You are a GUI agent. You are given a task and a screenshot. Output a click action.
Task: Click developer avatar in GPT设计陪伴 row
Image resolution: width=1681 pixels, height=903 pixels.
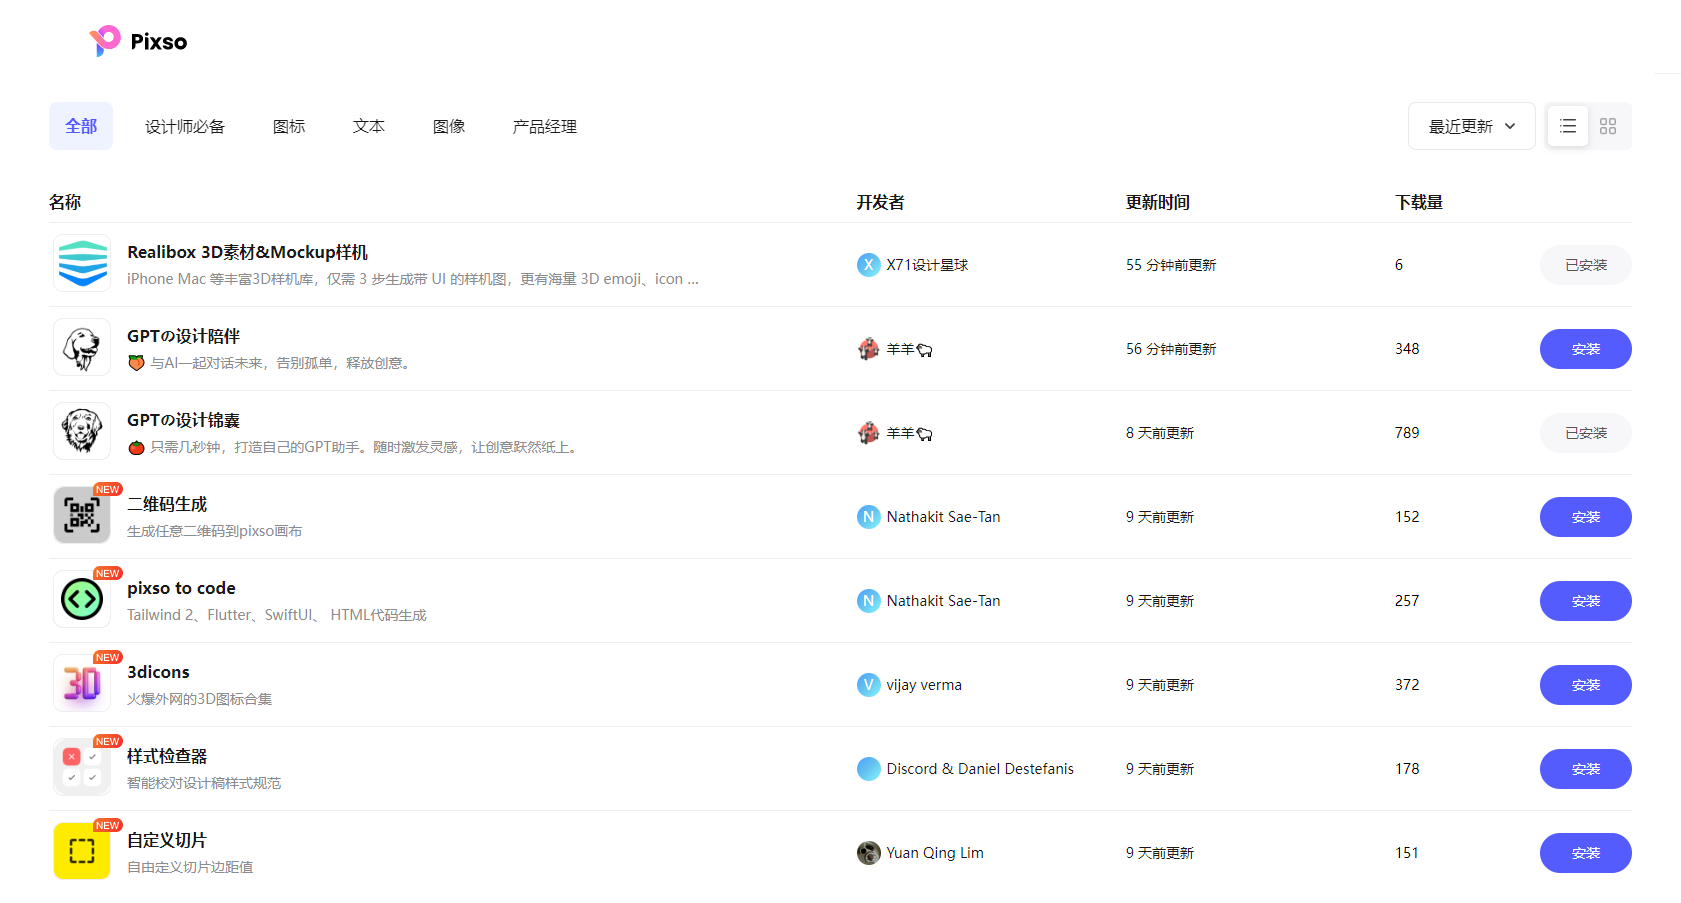869,349
